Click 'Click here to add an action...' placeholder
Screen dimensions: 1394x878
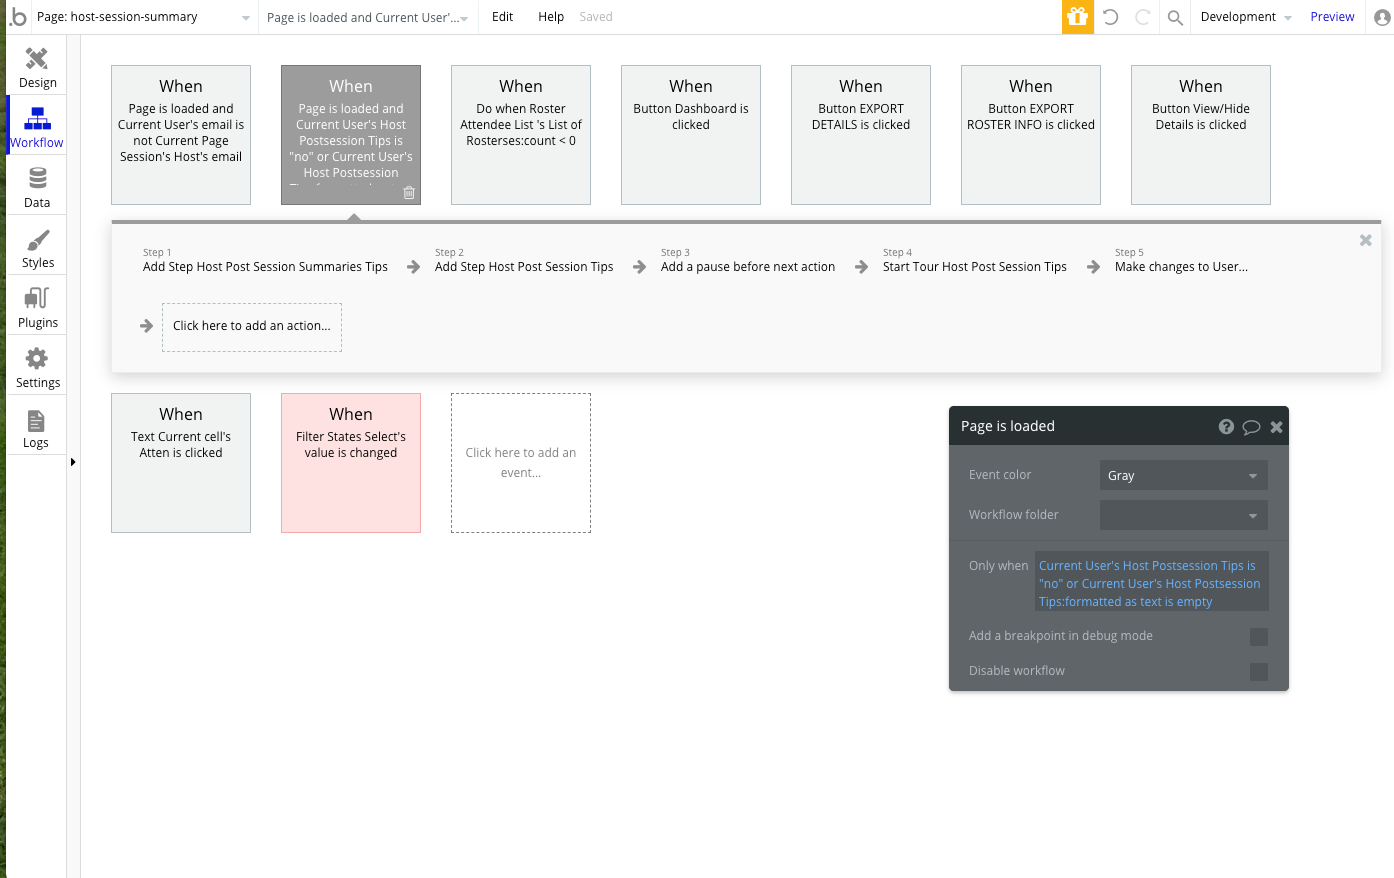pyautogui.click(x=251, y=326)
